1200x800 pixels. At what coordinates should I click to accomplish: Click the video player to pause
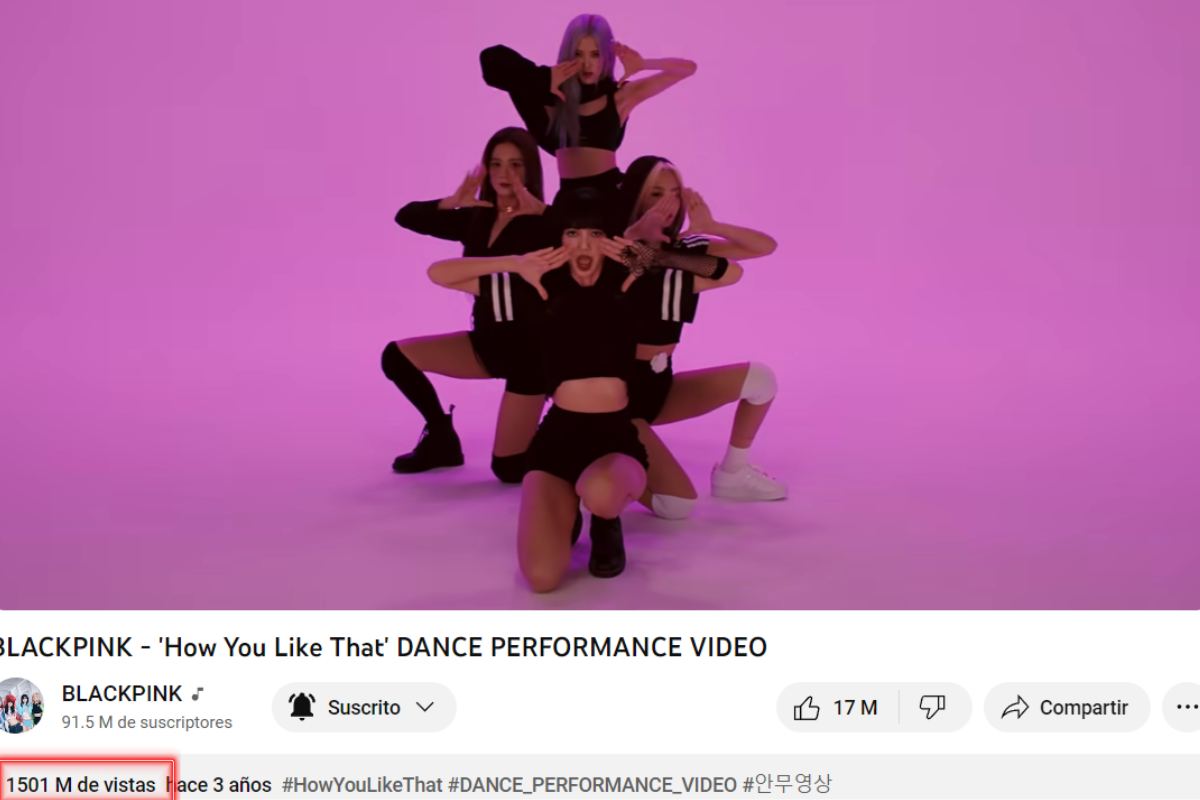click(x=600, y=304)
